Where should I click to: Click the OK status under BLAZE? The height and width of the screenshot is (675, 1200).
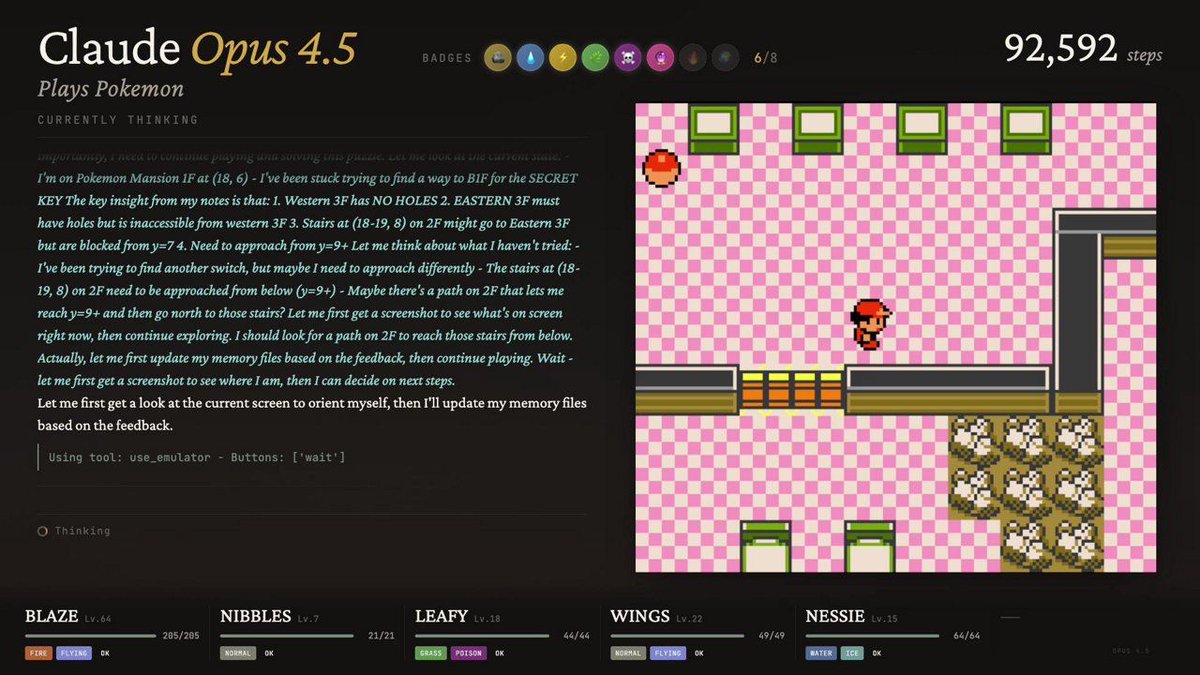[x=105, y=653]
